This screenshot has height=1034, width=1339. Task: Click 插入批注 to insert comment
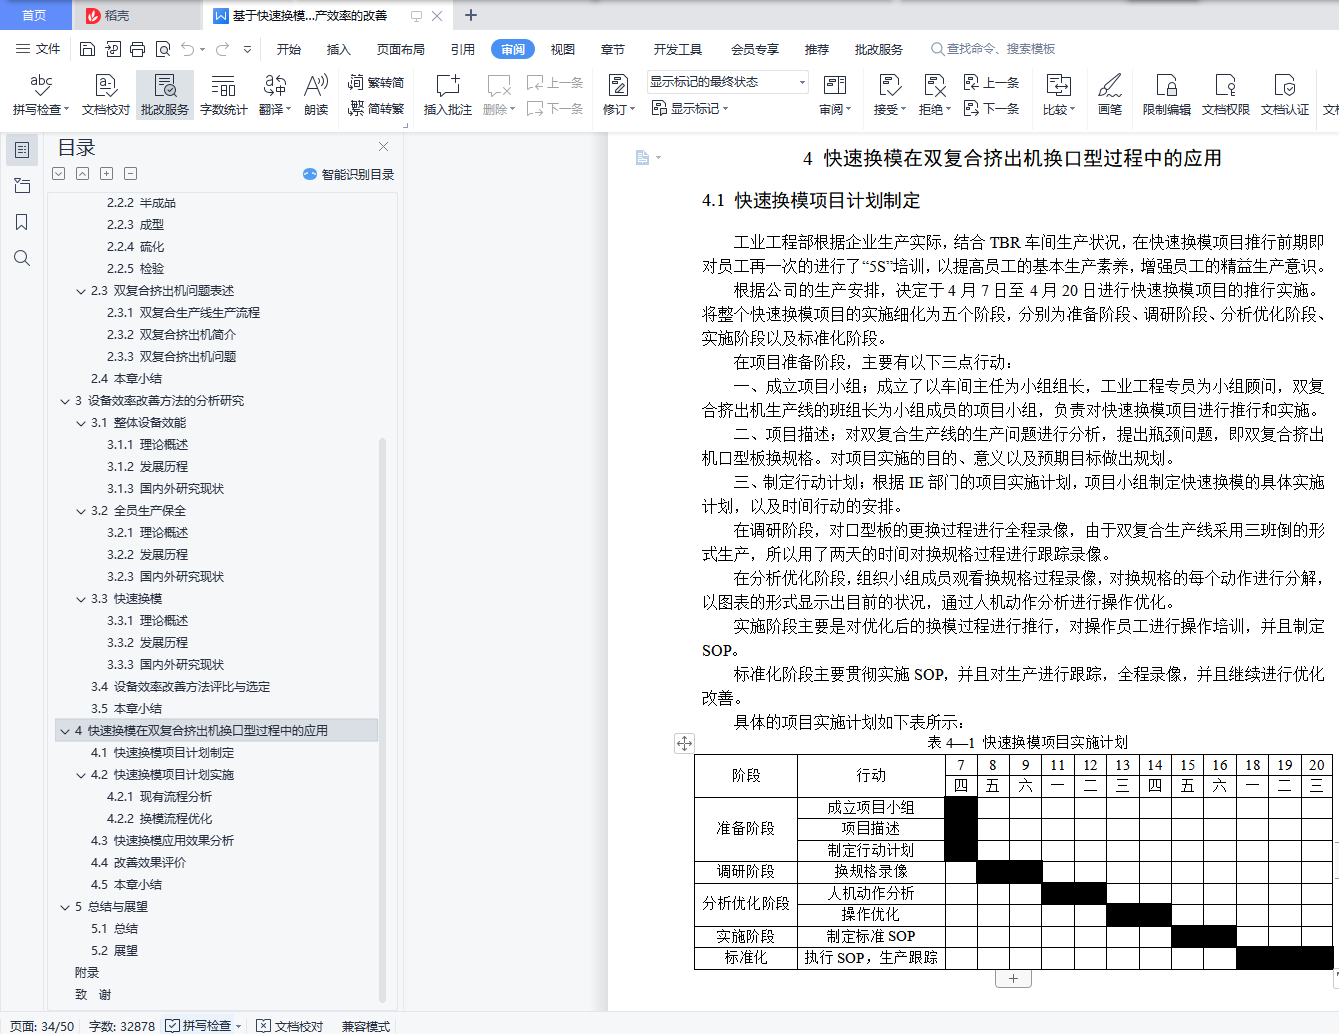pyautogui.click(x=447, y=95)
